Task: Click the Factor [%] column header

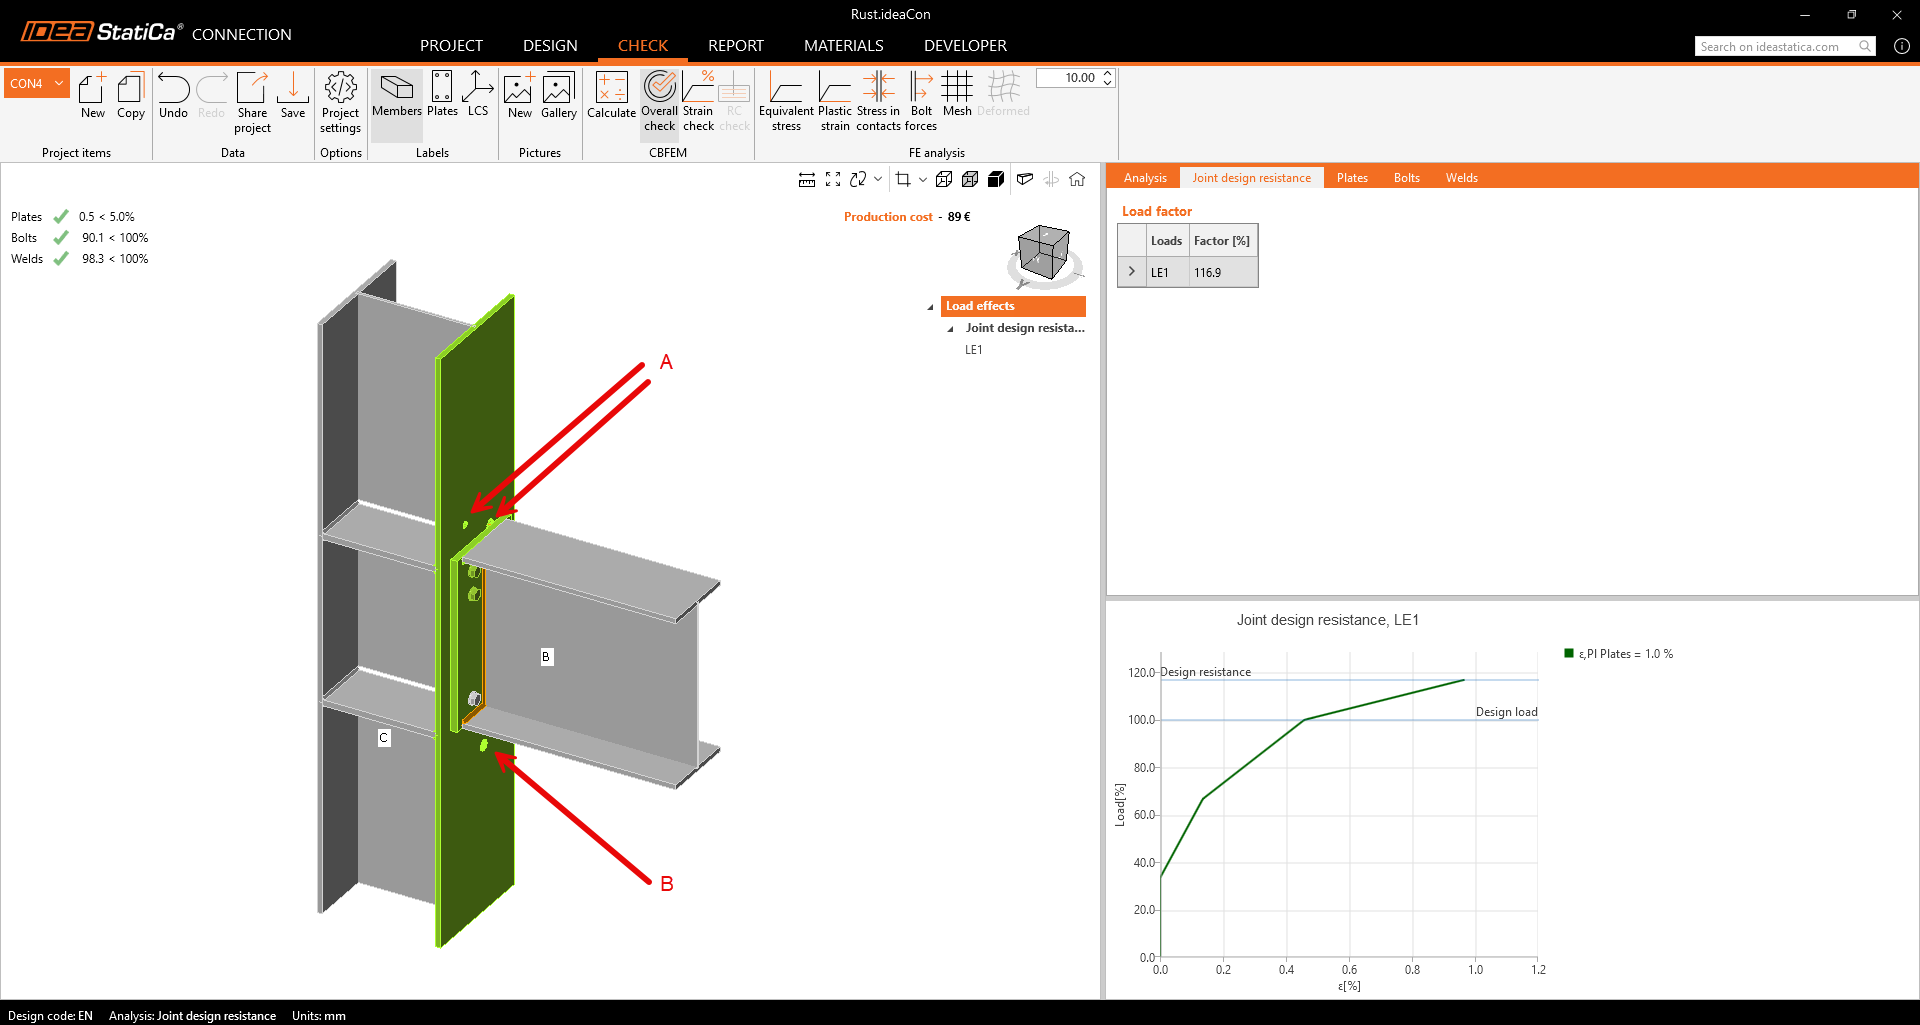Action: (x=1222, y=241)
